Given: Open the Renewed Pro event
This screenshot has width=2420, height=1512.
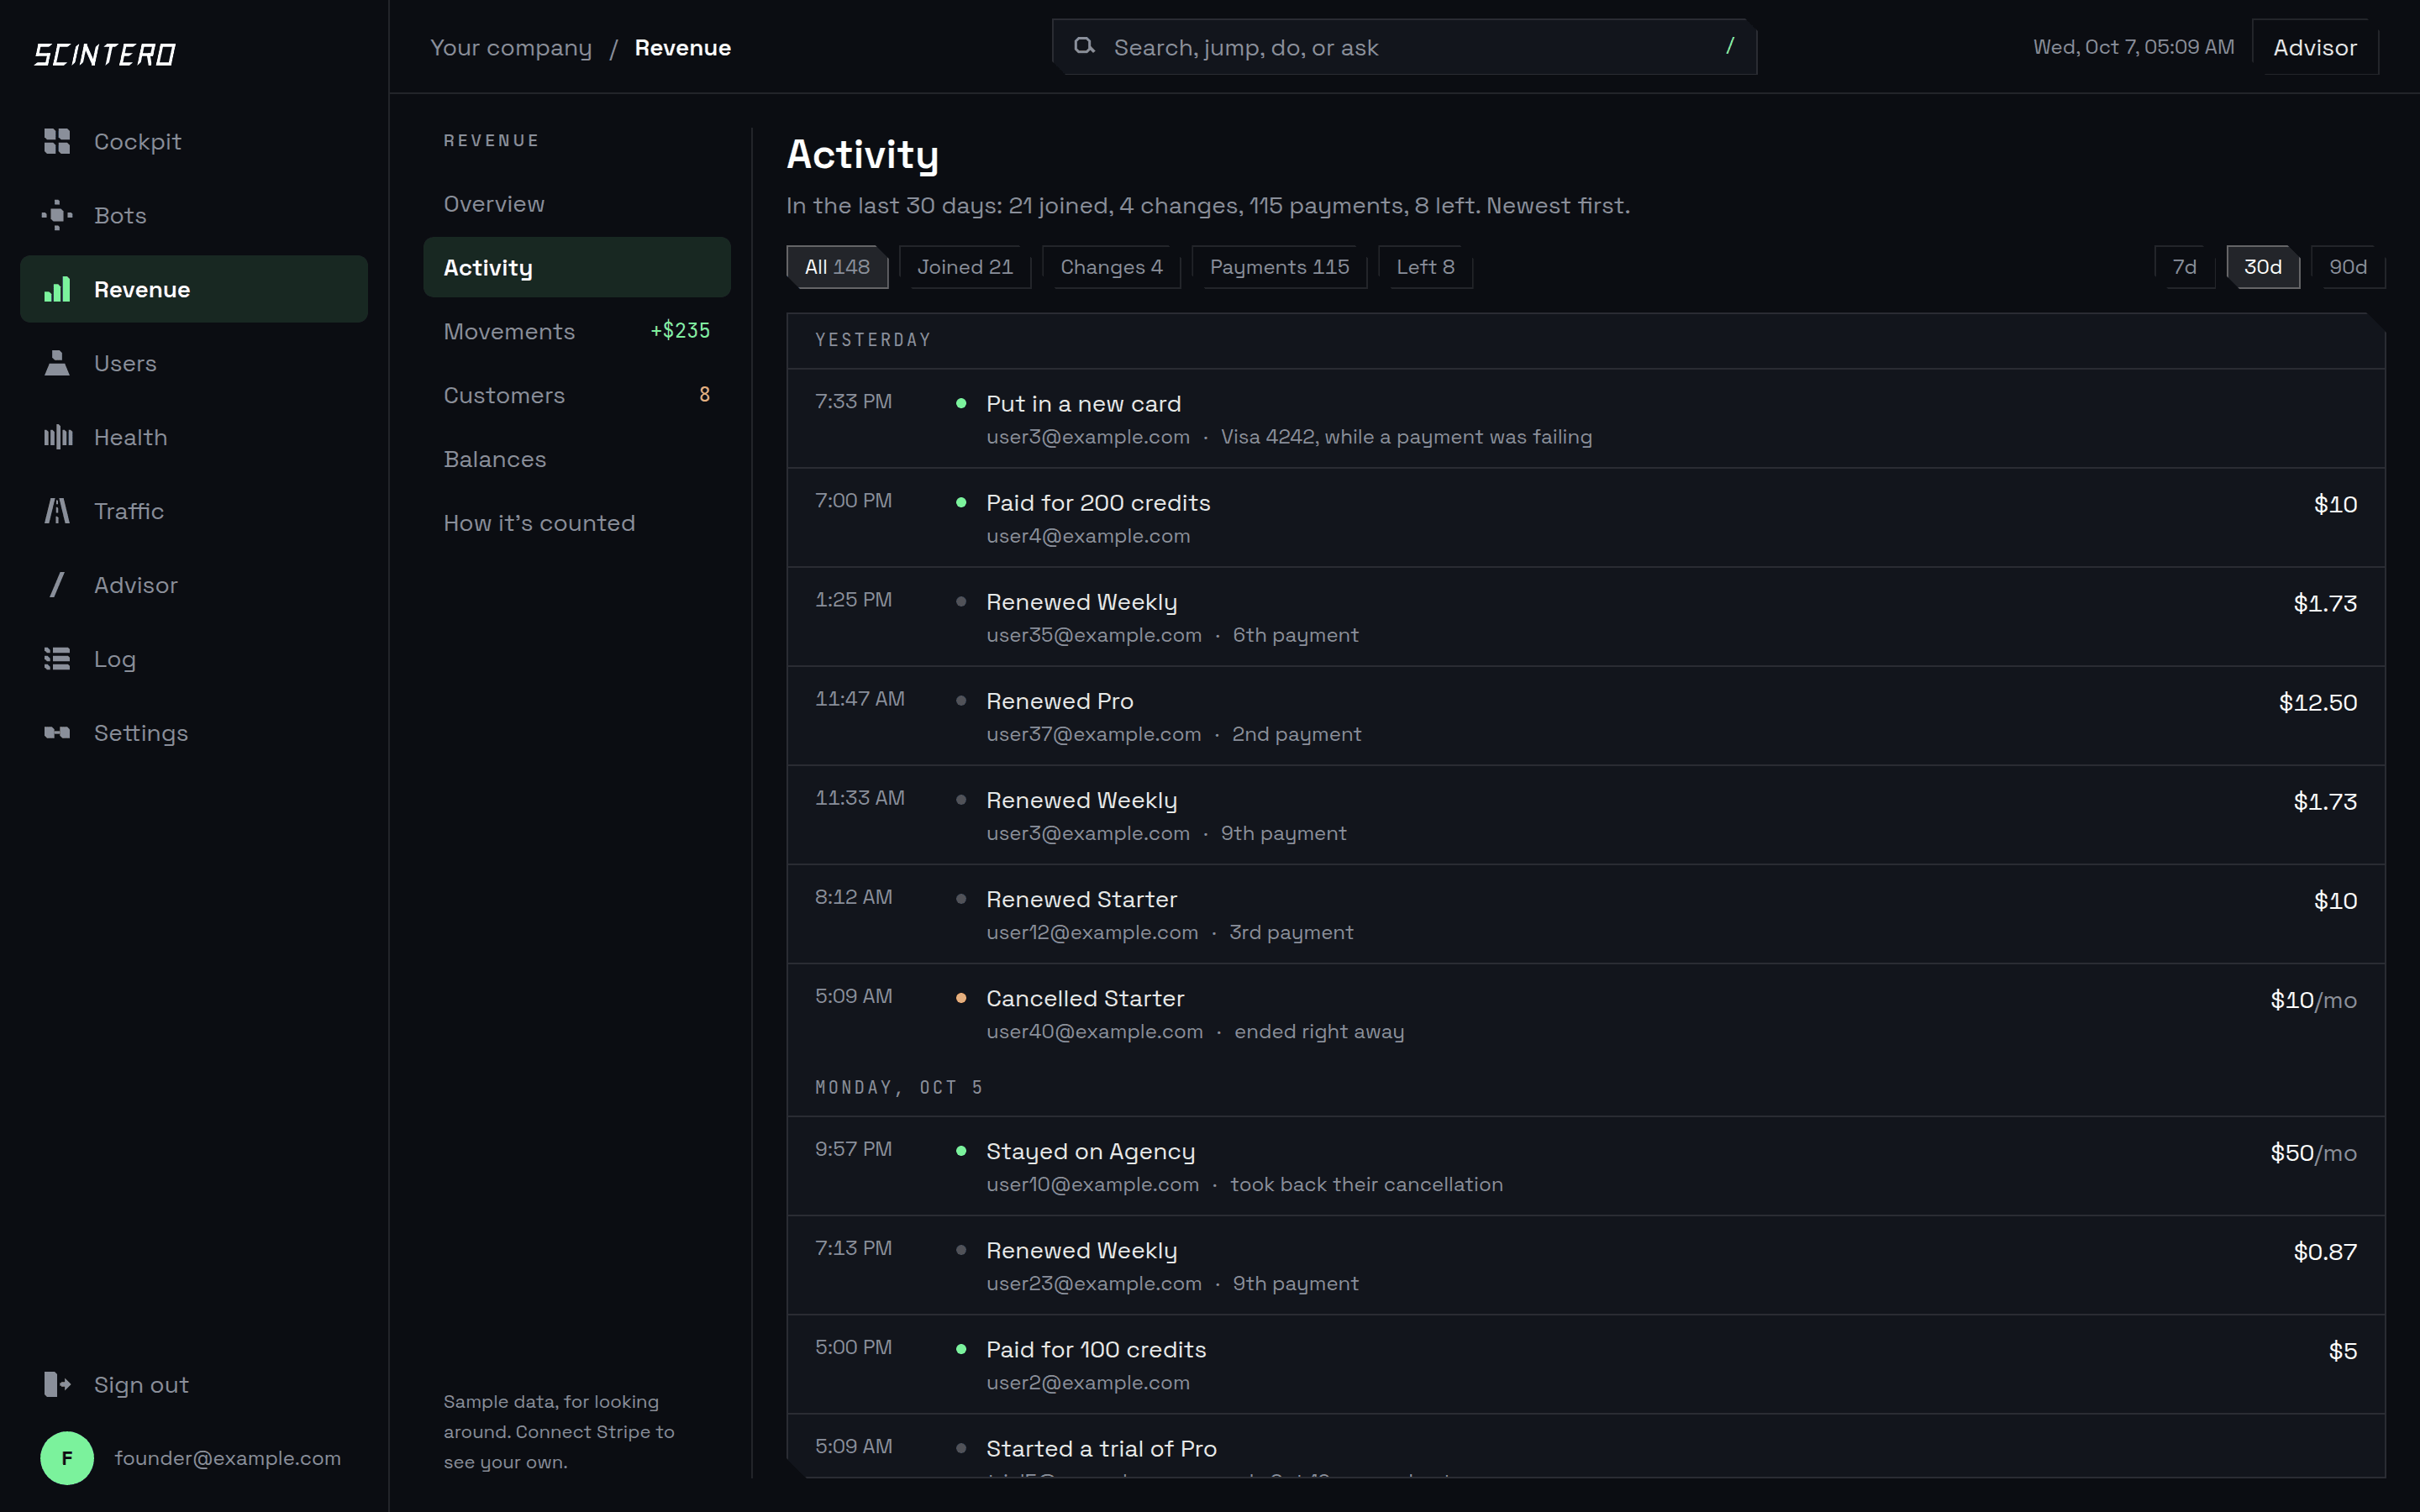Looking at the screenshot, I should 1585,716.
